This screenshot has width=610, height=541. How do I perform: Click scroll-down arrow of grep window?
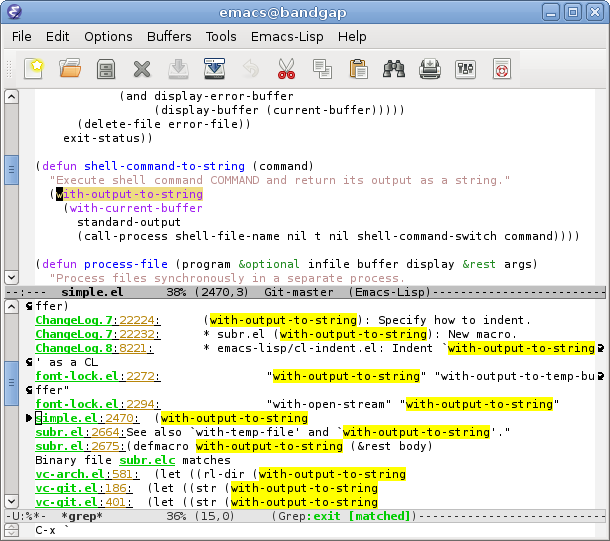pyautogui.click(x=11, y=501)
